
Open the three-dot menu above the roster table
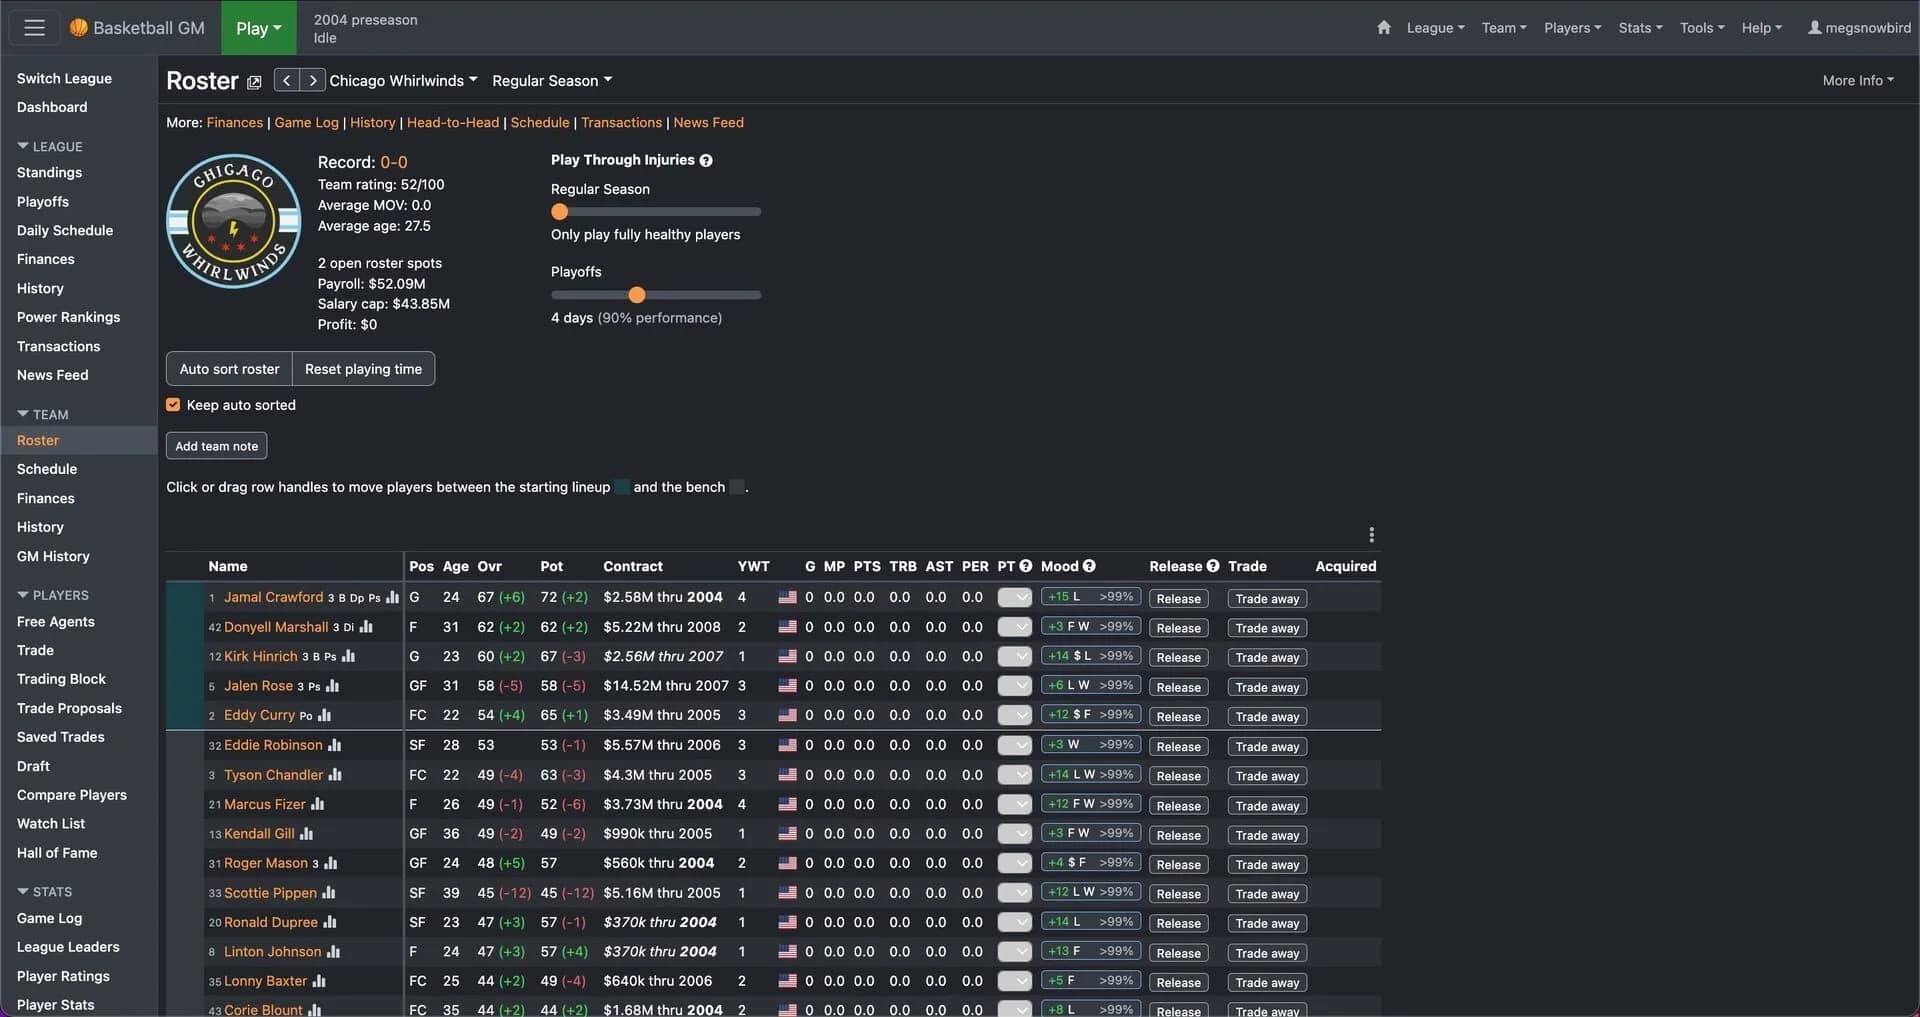coord(1371,535)
